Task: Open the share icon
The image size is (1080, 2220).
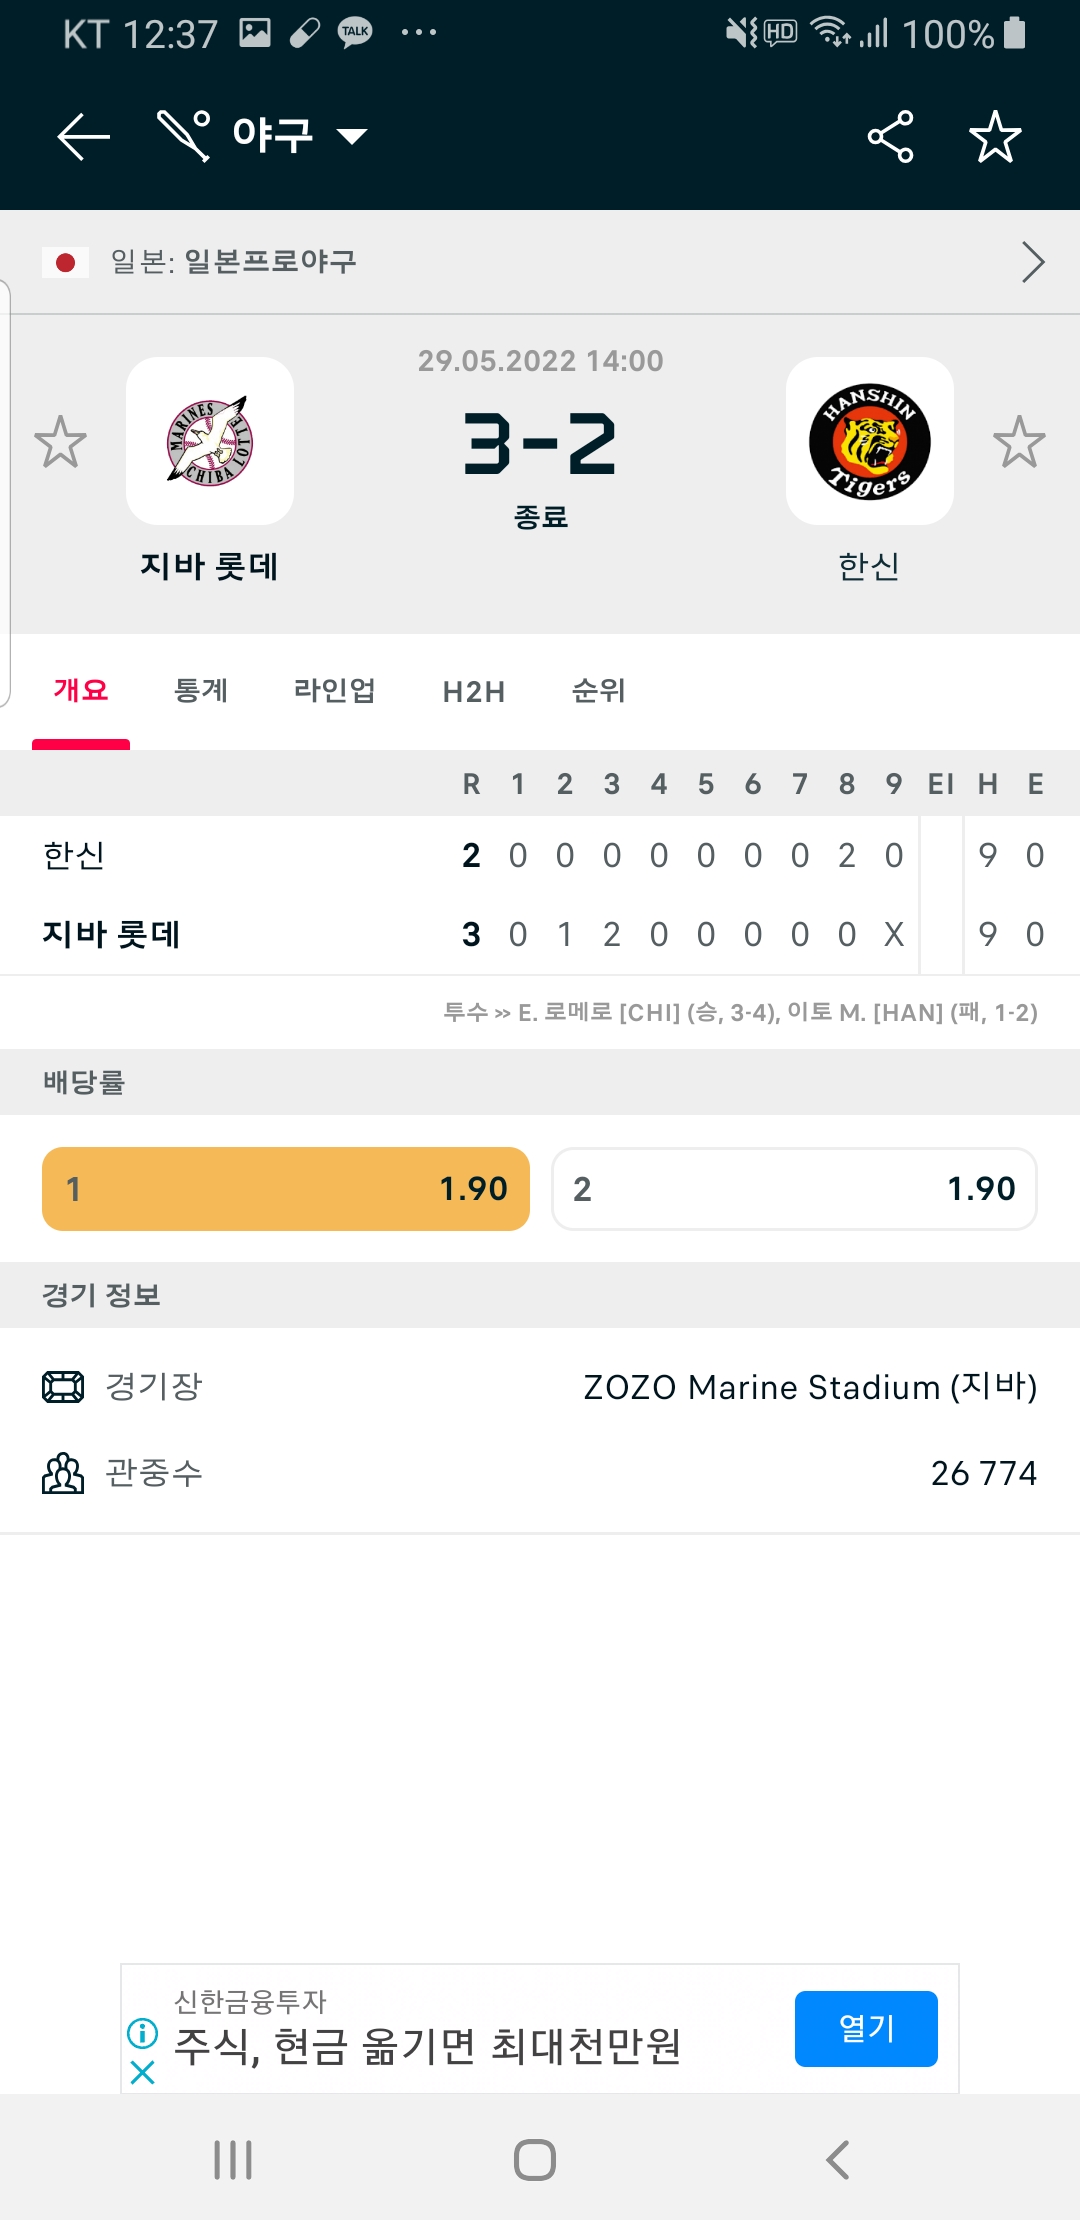Action: coord(891,136)
